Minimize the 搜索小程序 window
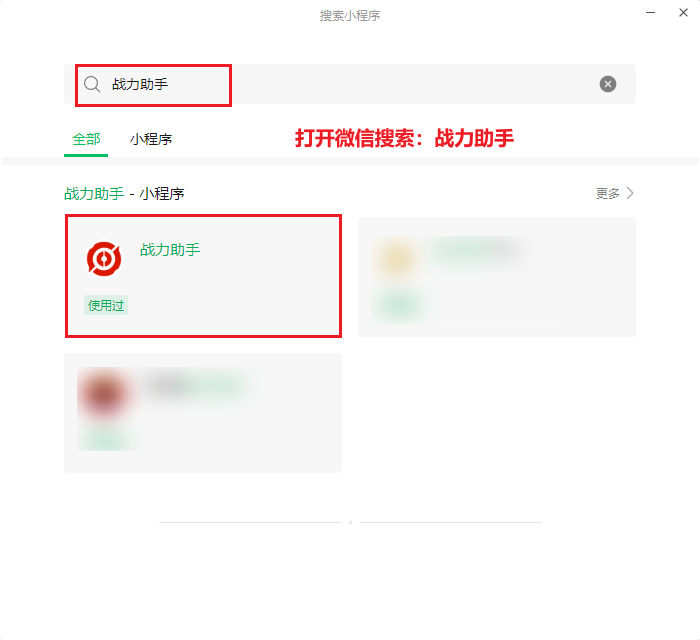This screenshot has height=640, width=700. [650, 12]
